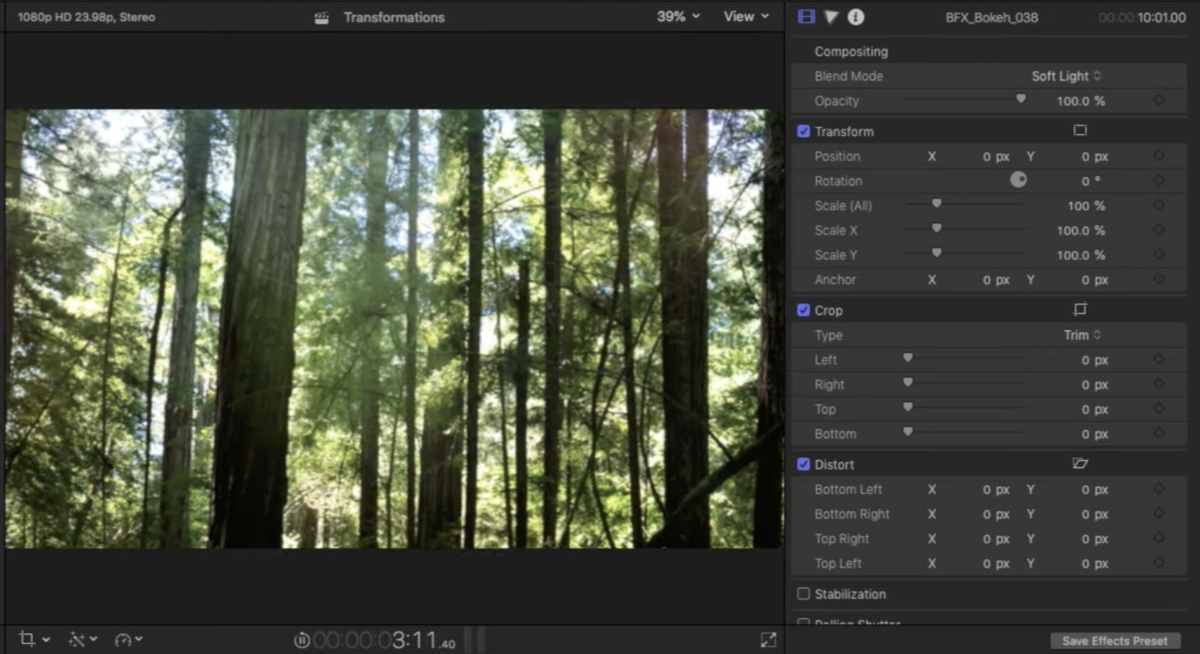Click the Opacity 100.0 % value field
Screen dimensions: 1200x654
point(1081,101)
